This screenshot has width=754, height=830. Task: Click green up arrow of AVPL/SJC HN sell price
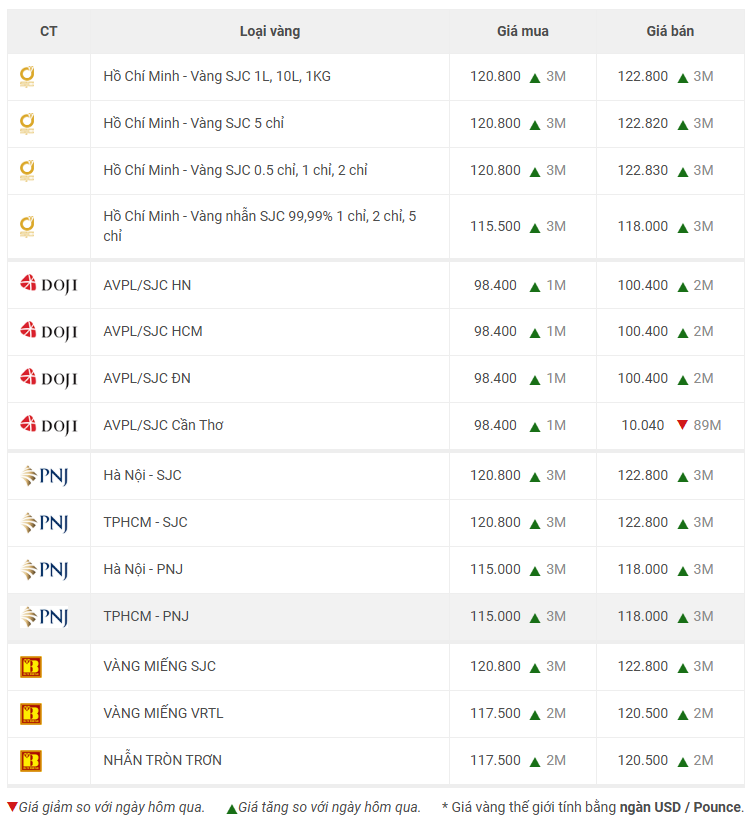click(683, 287)
